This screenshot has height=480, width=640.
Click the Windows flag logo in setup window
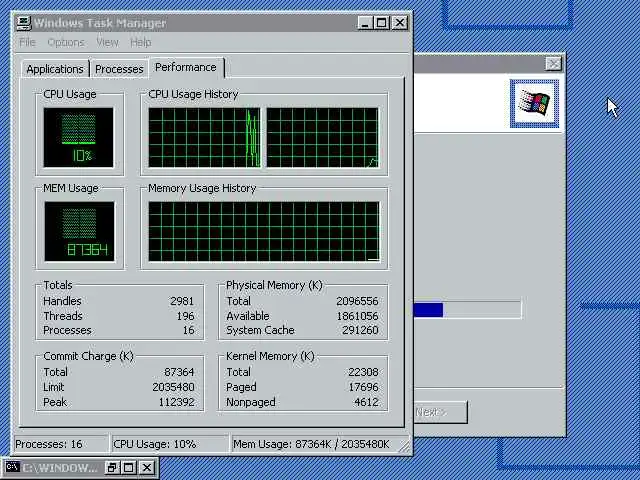pos(534,103)
